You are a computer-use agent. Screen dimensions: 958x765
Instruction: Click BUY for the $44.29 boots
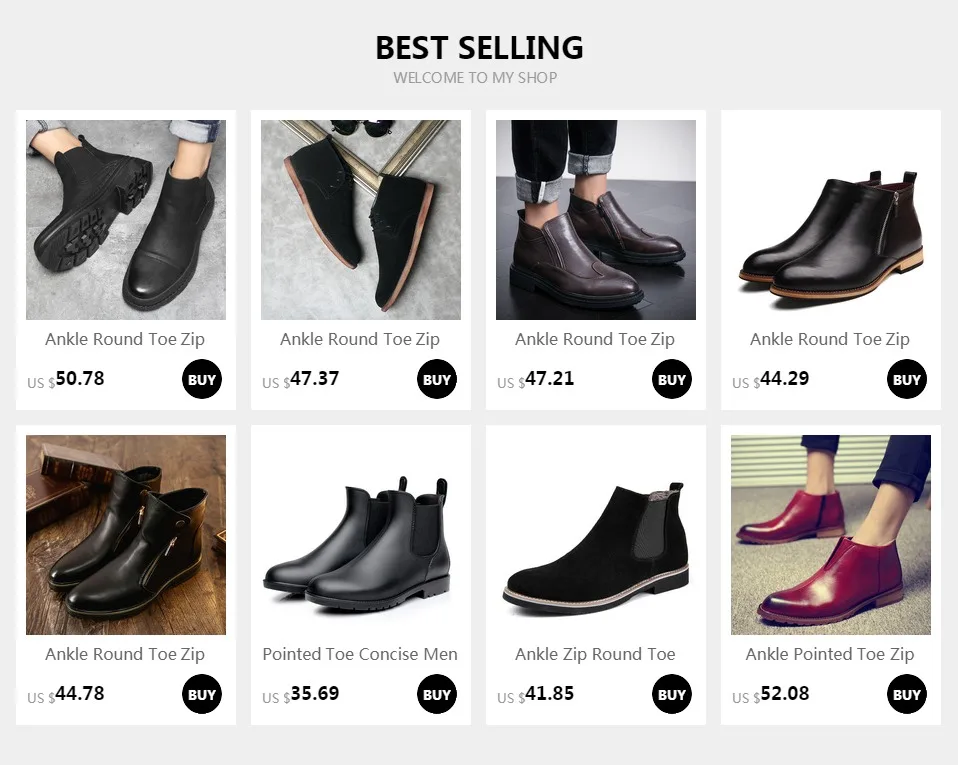[907, 379]
